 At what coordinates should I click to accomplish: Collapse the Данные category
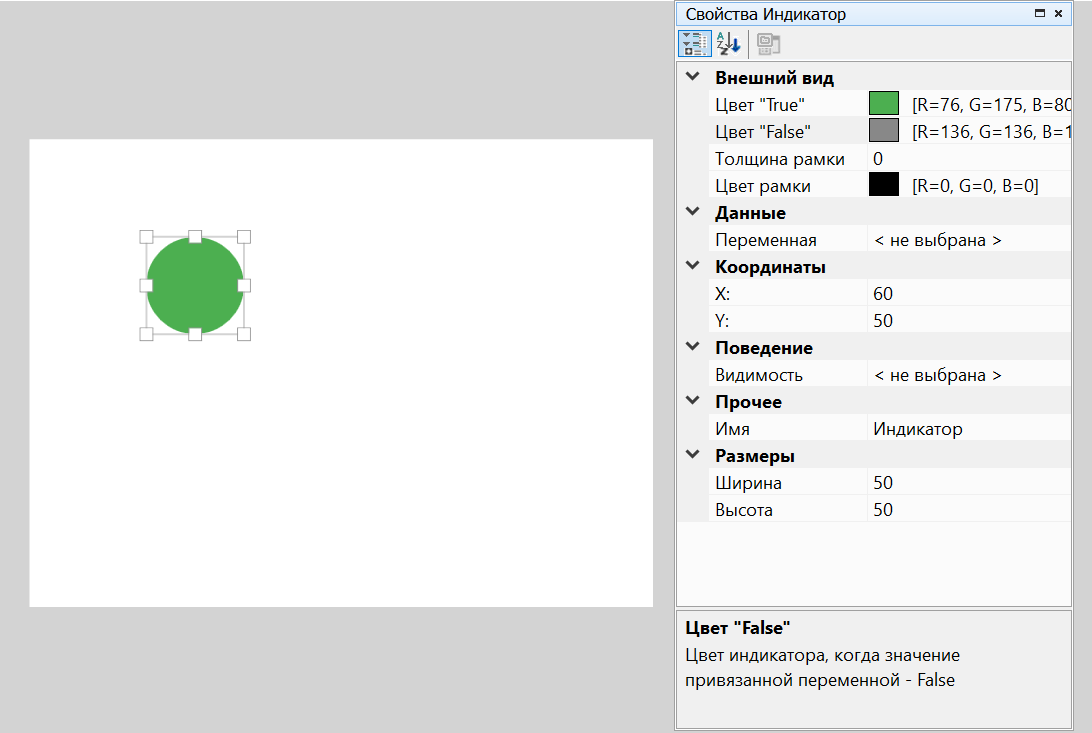click(x=692, y=212)
